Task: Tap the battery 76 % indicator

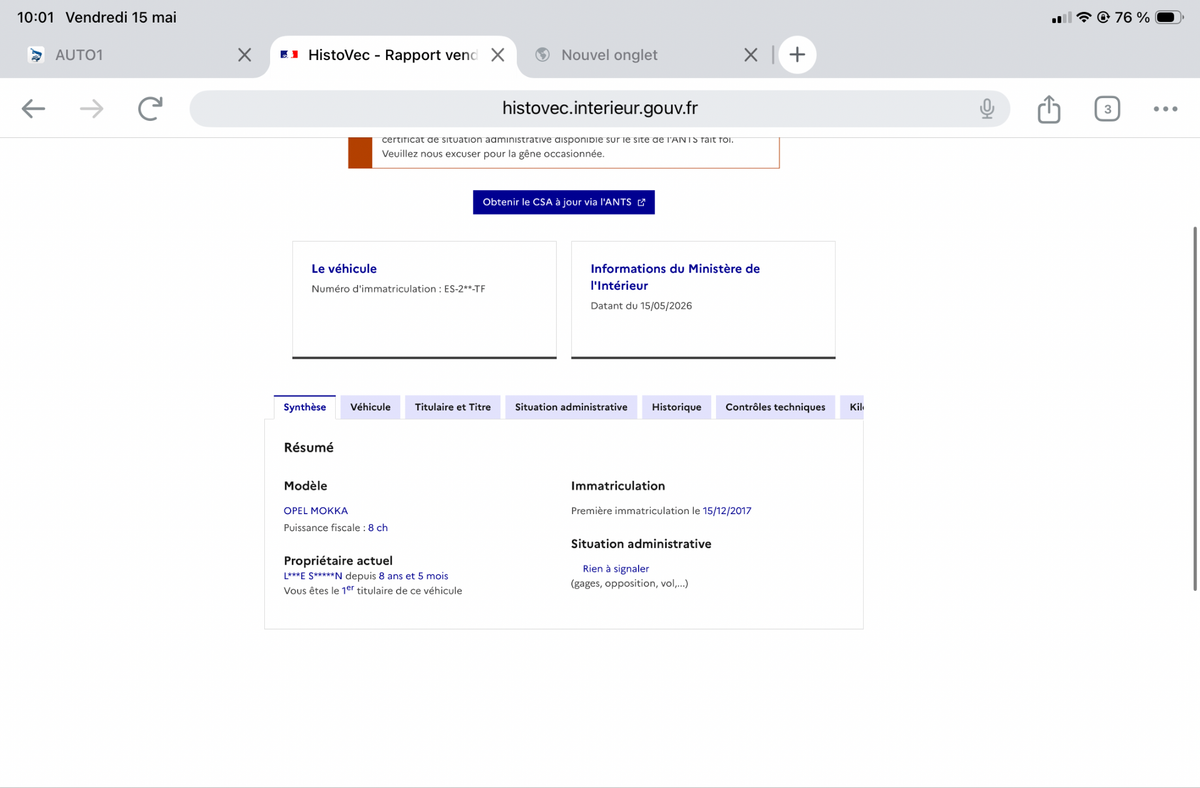Action: point(1150,17)
